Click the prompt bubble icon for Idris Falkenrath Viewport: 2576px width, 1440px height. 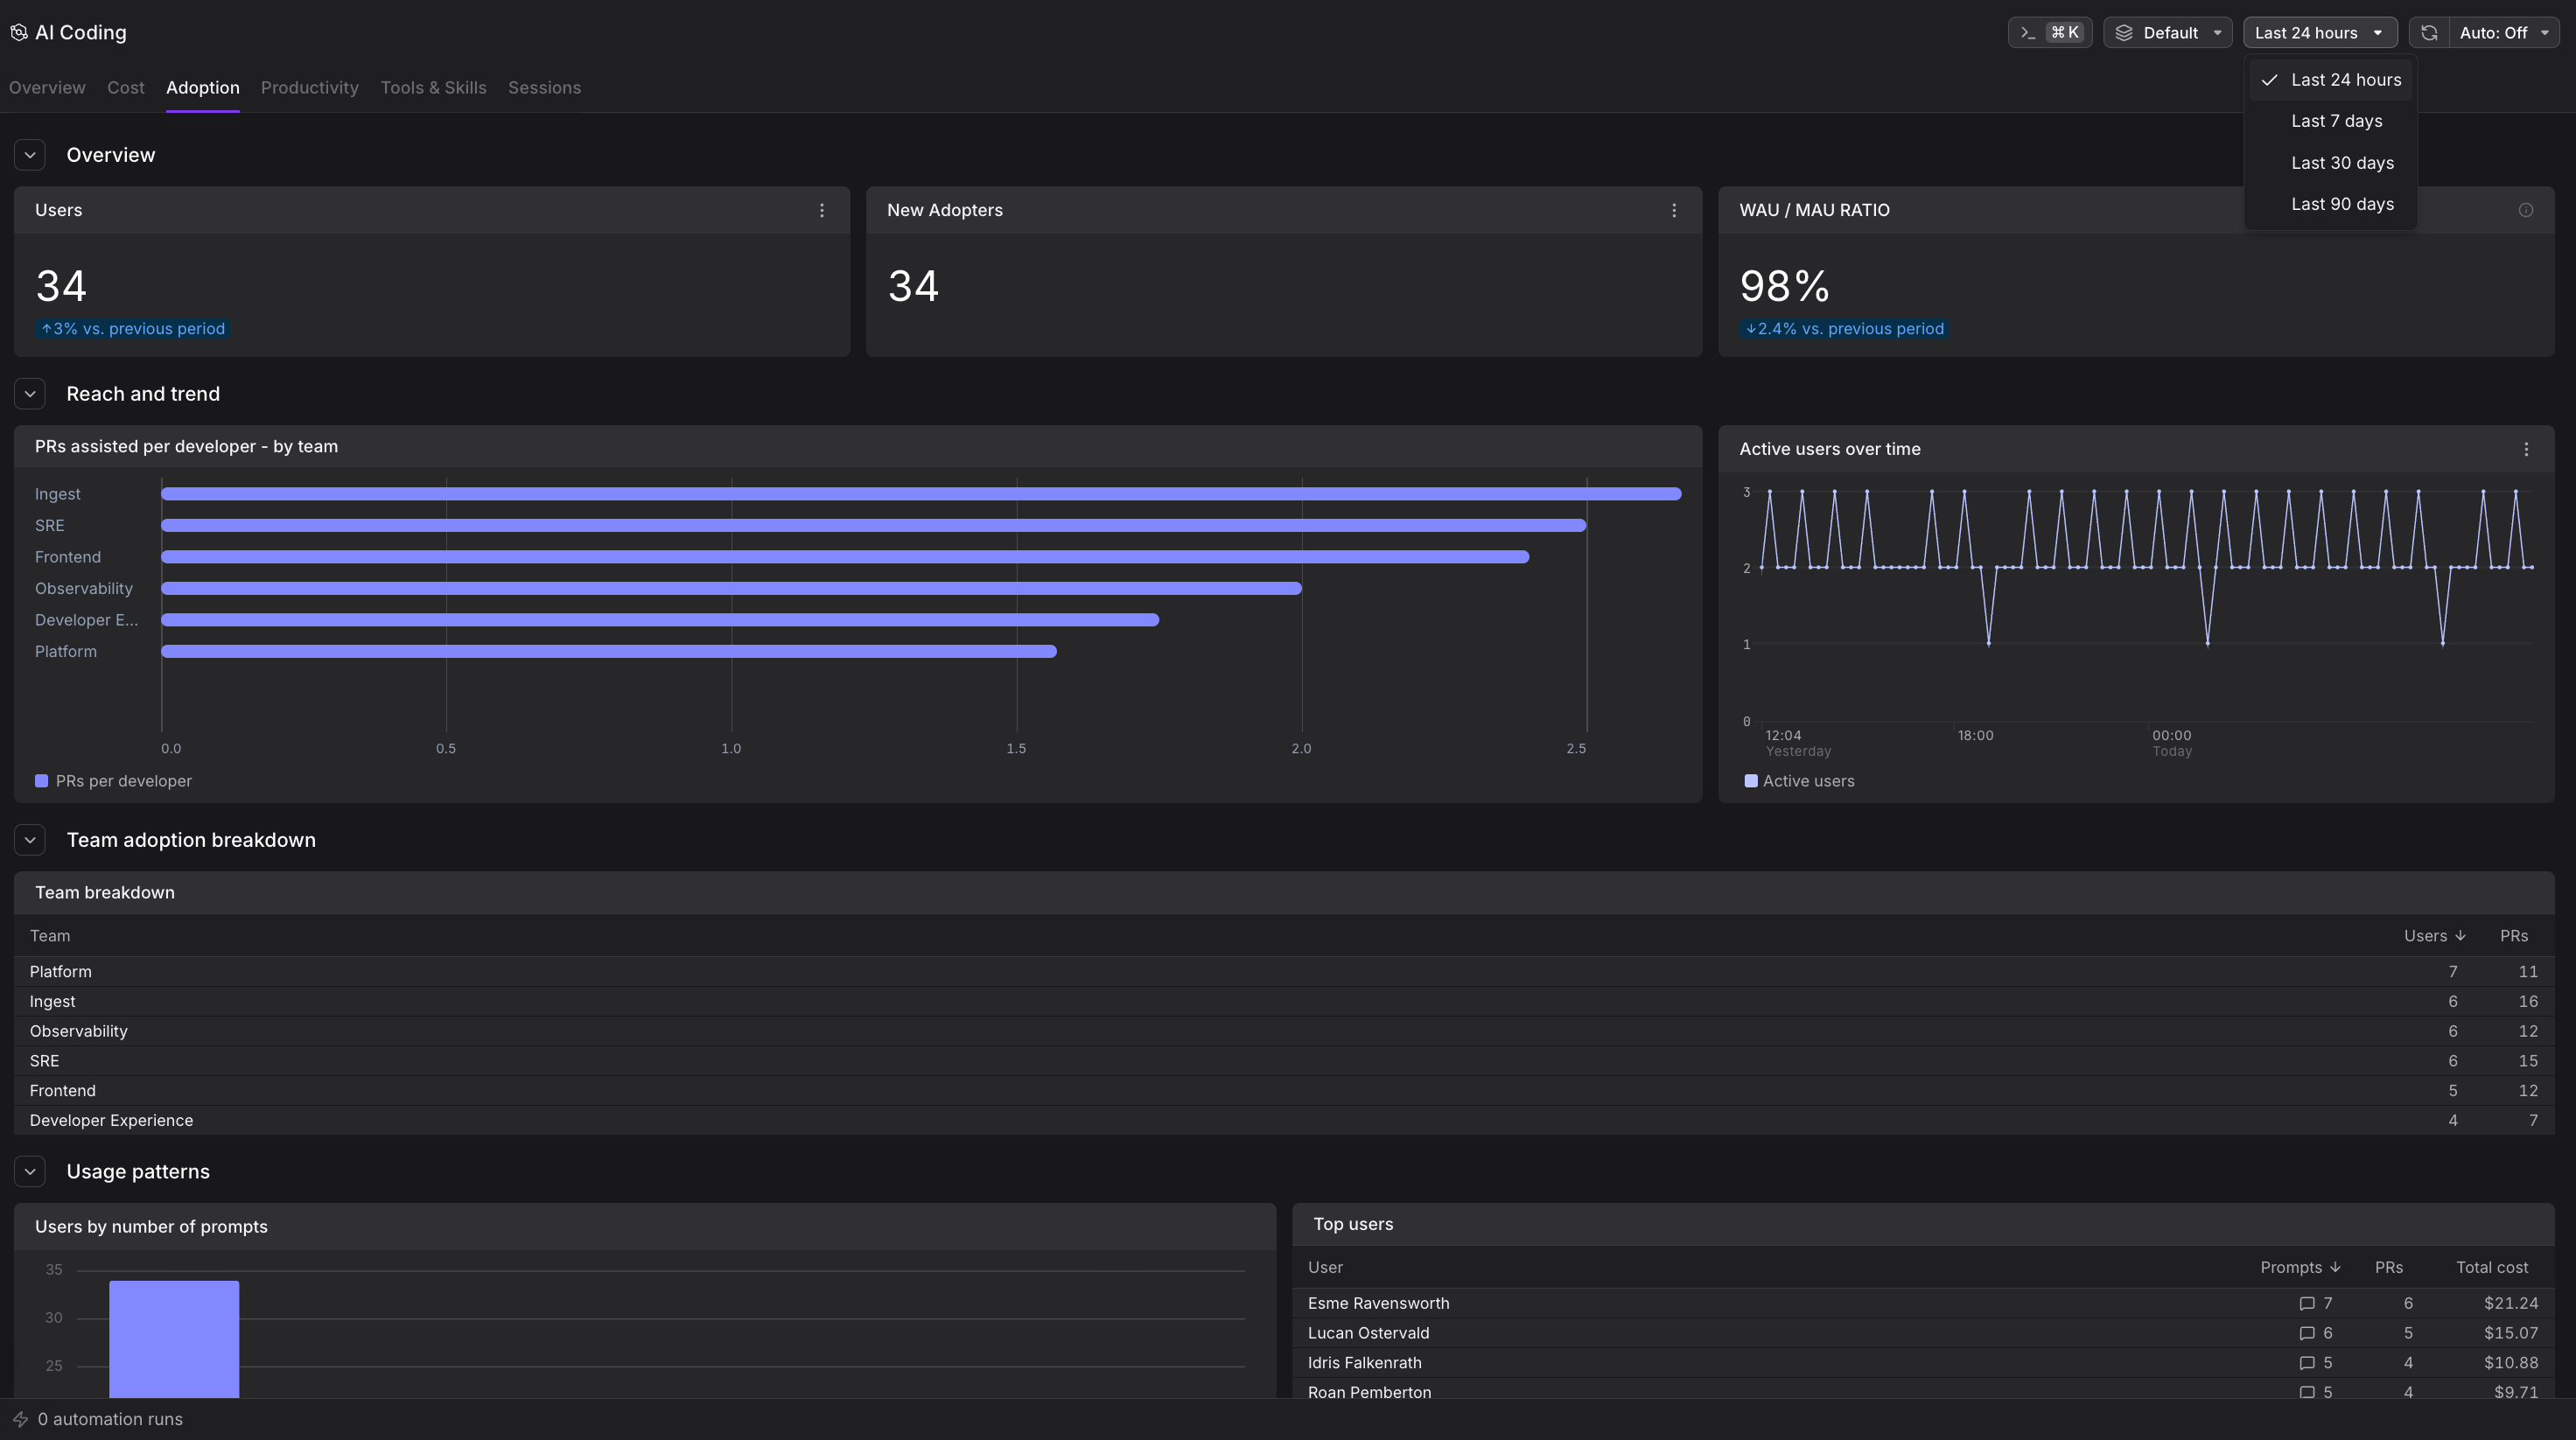[2307, 1363]
